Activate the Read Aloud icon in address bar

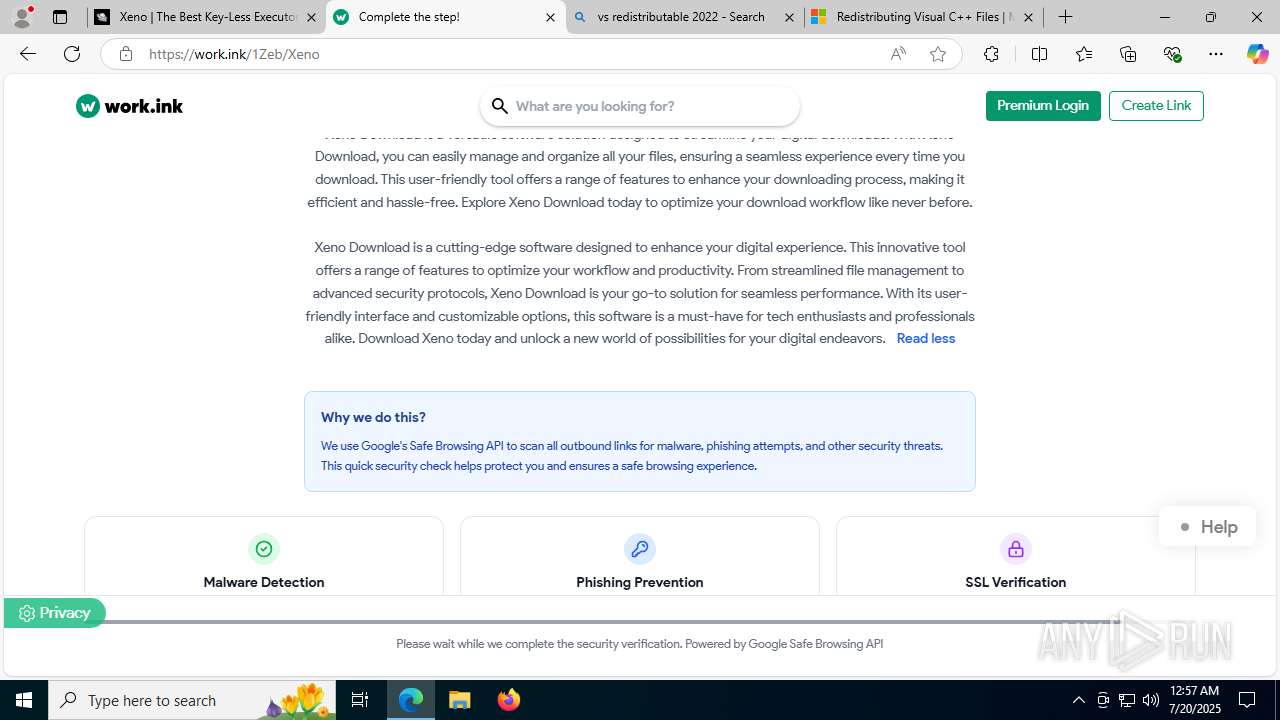click(898, 54)
